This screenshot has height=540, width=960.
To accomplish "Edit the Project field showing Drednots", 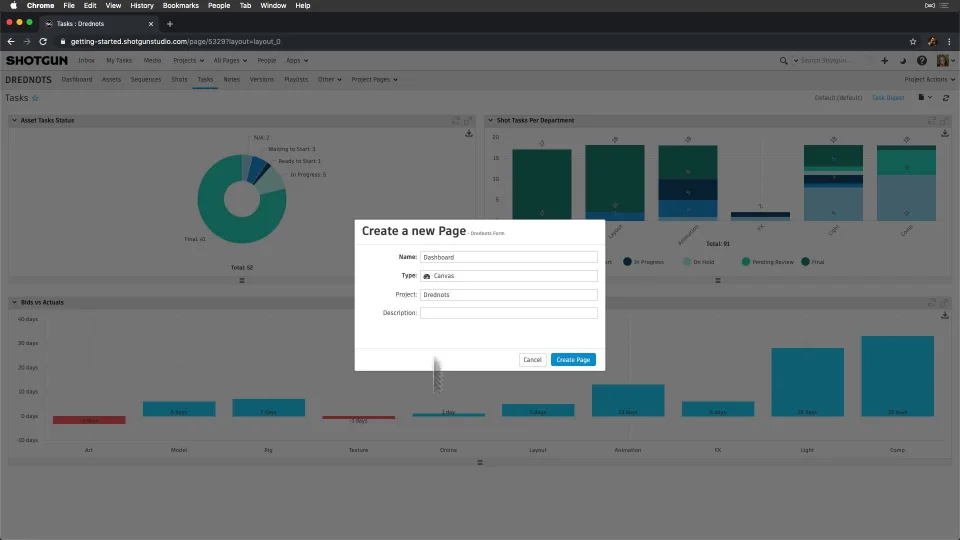I will pos(508,294).
